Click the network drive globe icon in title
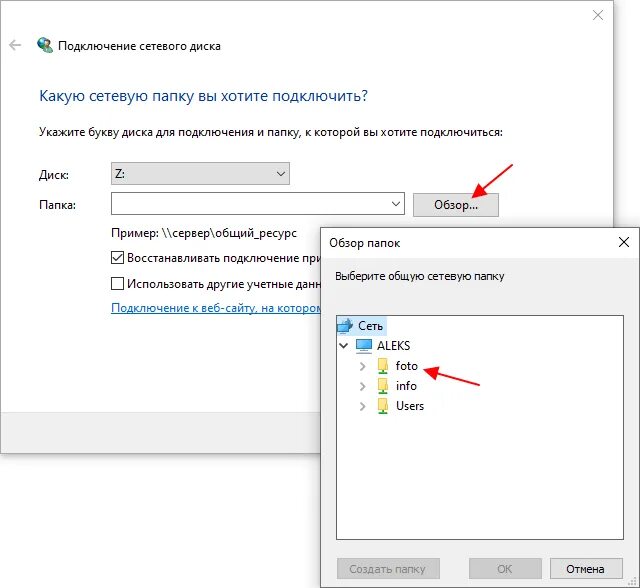 tap(45, 45)
